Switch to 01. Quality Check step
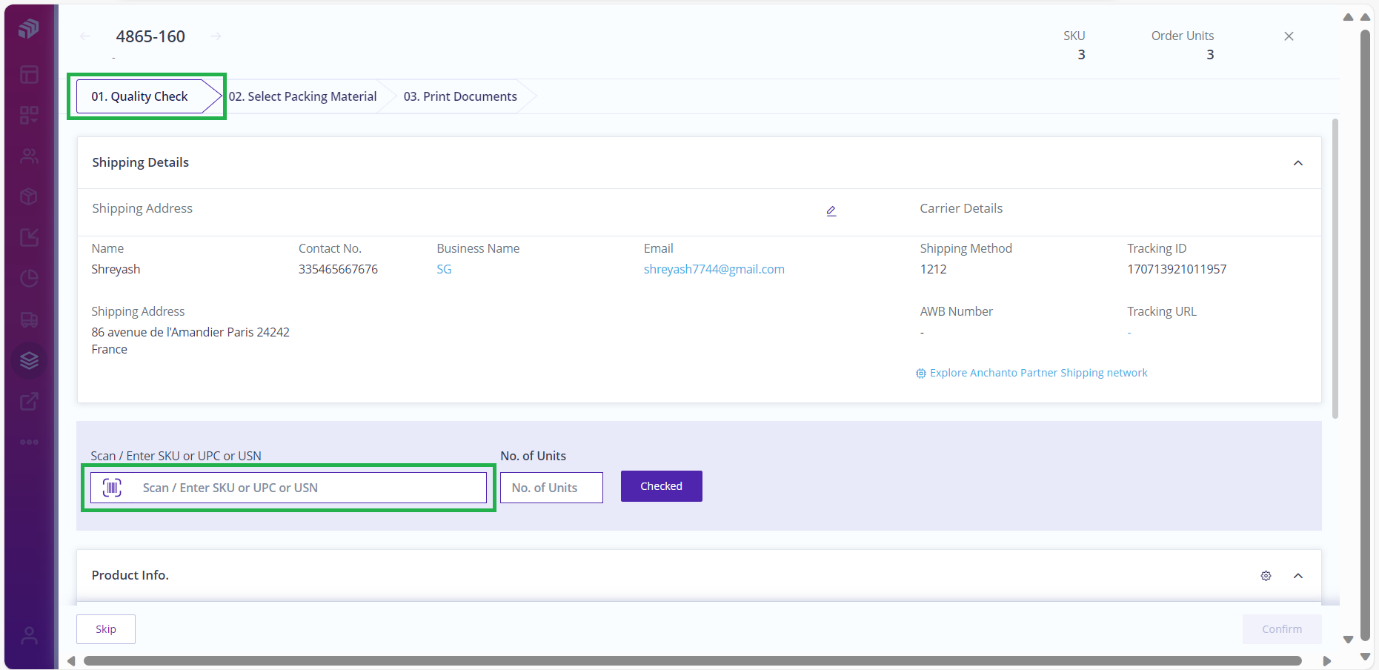The image size is (1379, 670). click(147, 97)
